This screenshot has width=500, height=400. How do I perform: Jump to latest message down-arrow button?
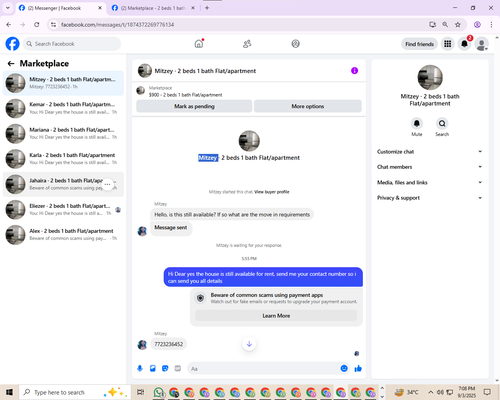click(x=249, y=344)
